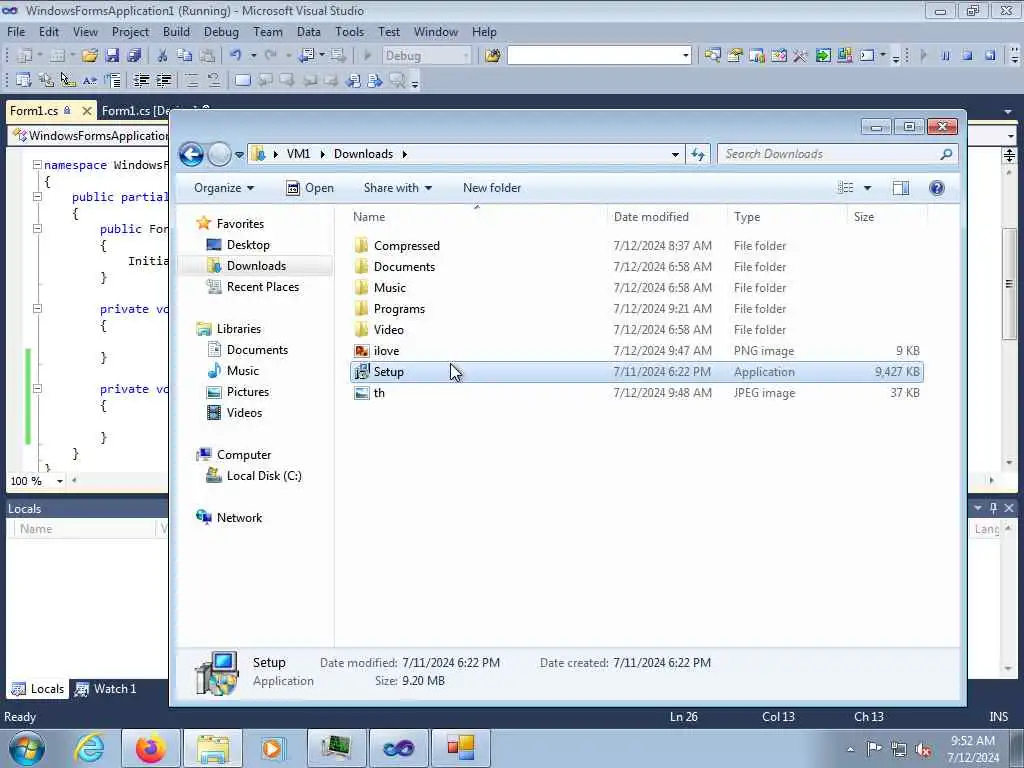The height and width of the screenshot is (768, 1024).
Task: Click the Navigate Backward toolbar icon
Action: [x=306, y=56]
